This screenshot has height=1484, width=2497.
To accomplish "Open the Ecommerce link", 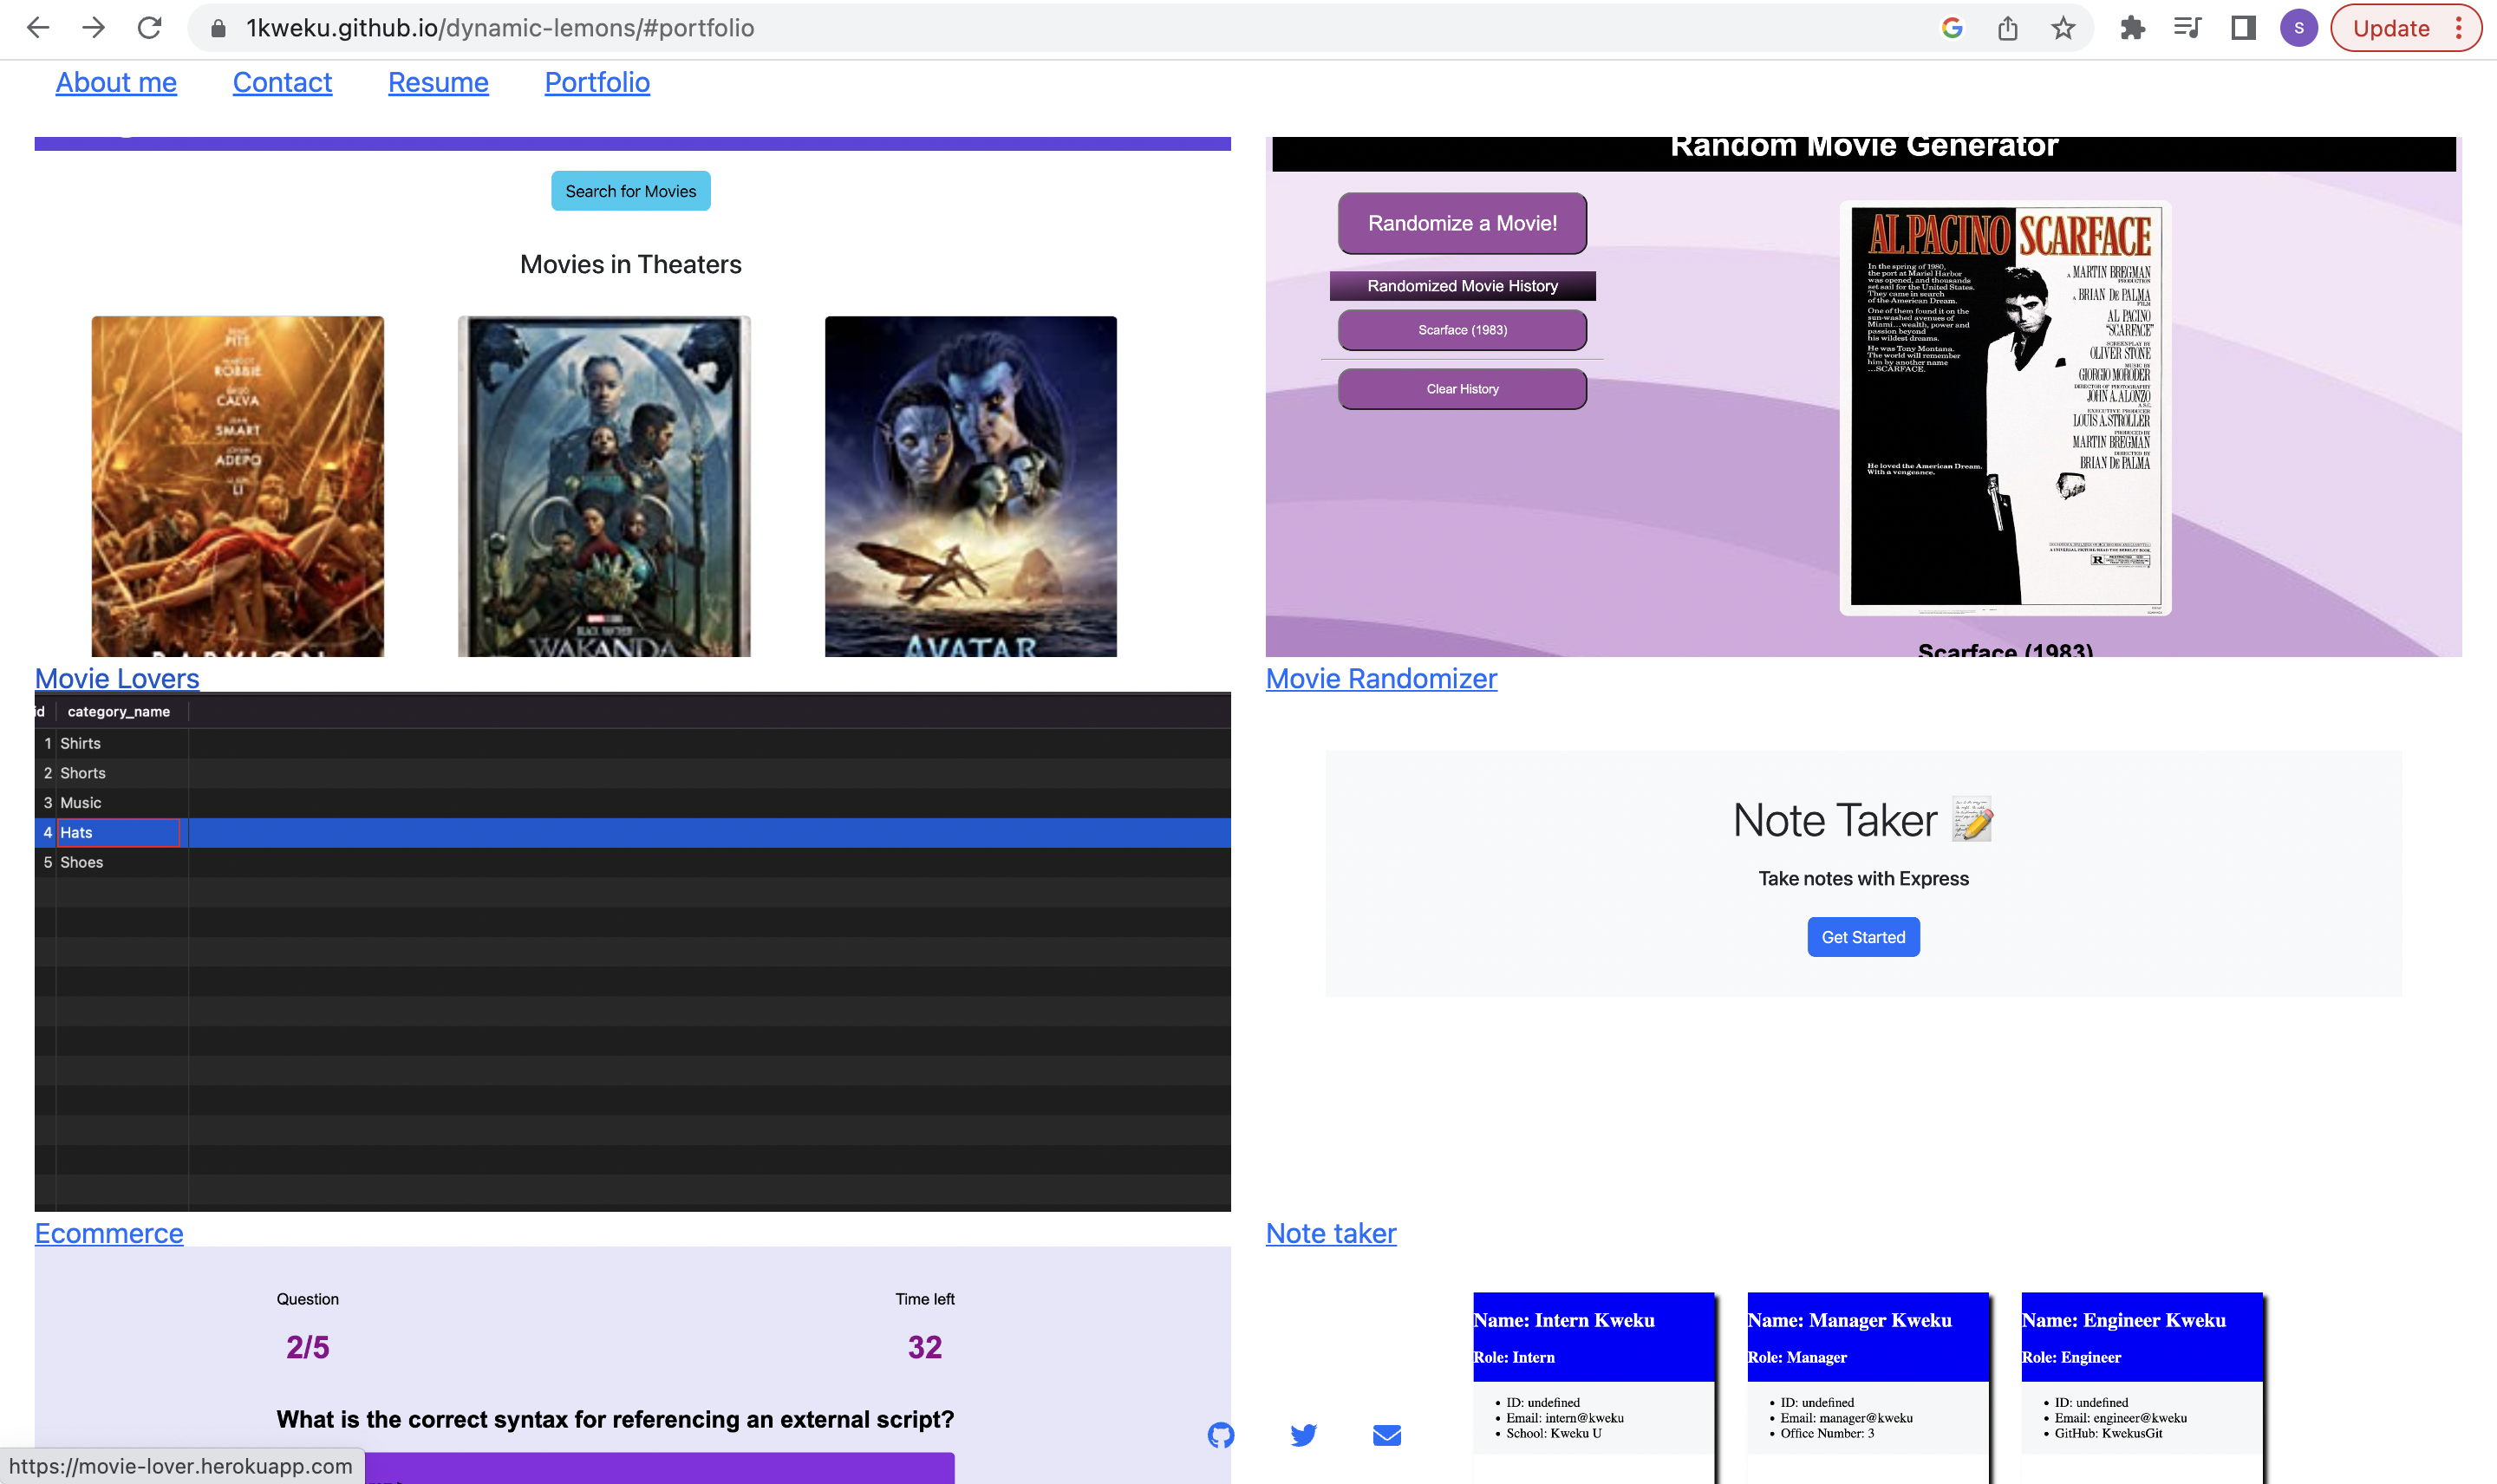I will [x=109, y=1233].
